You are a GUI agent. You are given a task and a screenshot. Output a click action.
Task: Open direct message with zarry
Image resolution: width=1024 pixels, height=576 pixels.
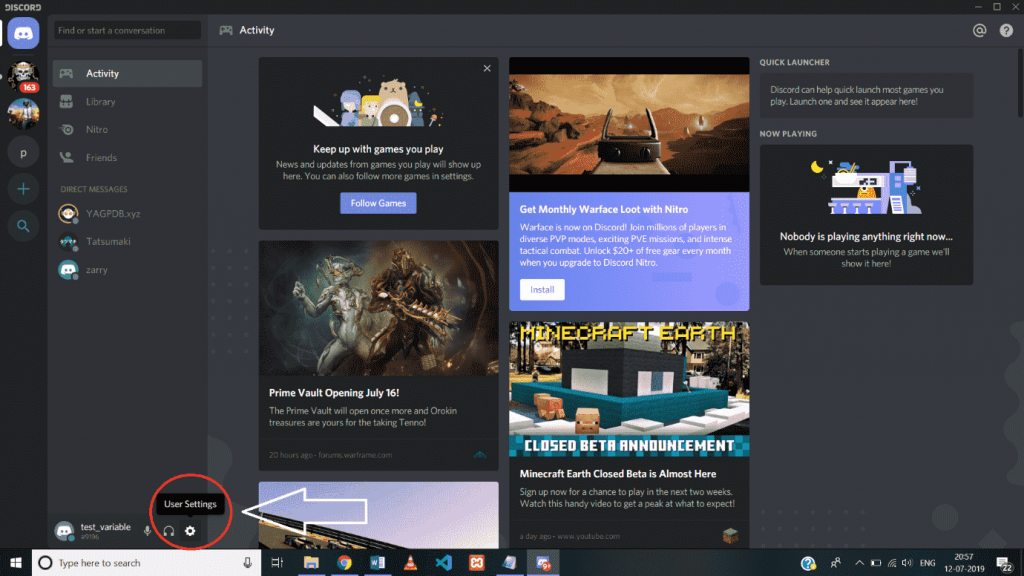[127, 270]
